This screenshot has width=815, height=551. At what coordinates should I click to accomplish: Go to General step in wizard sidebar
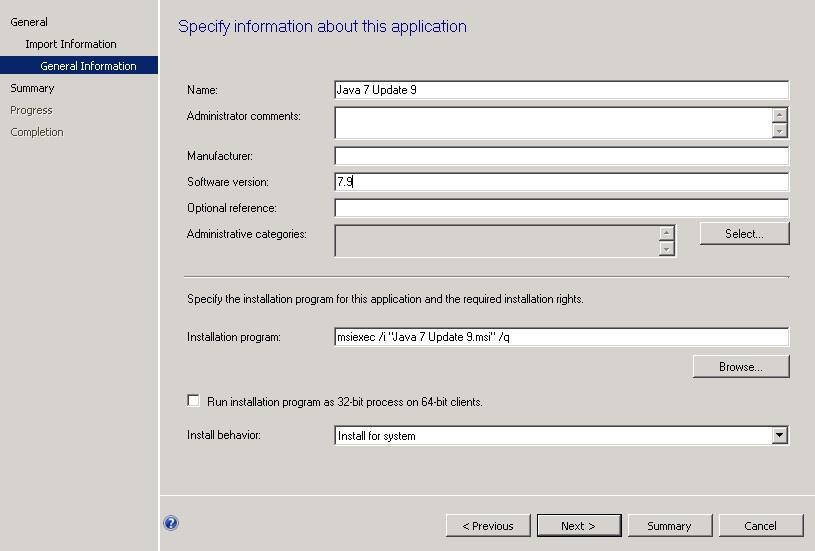pyautogui.click(x=29, y=22)
